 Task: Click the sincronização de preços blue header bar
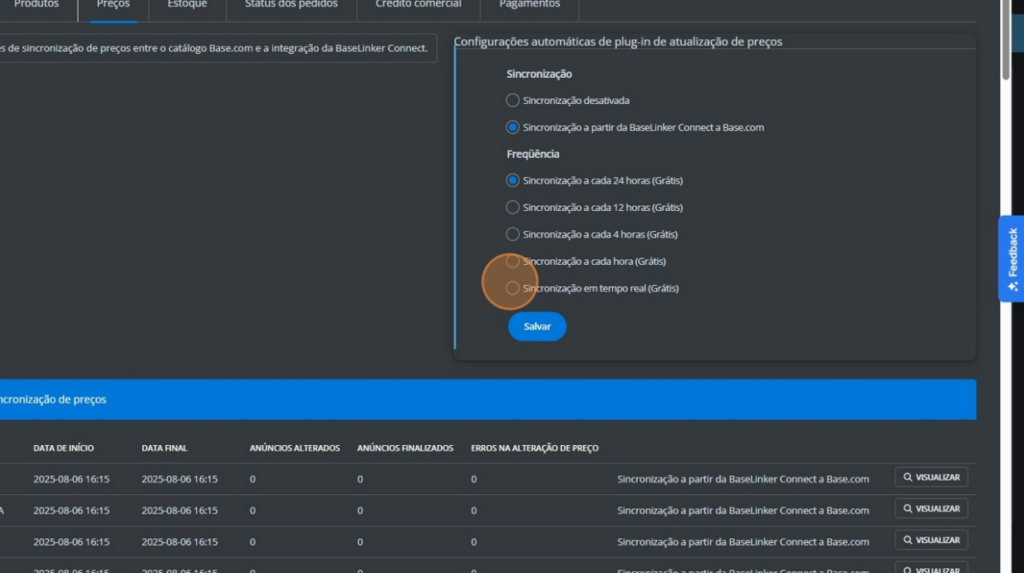tap(488, 399)
